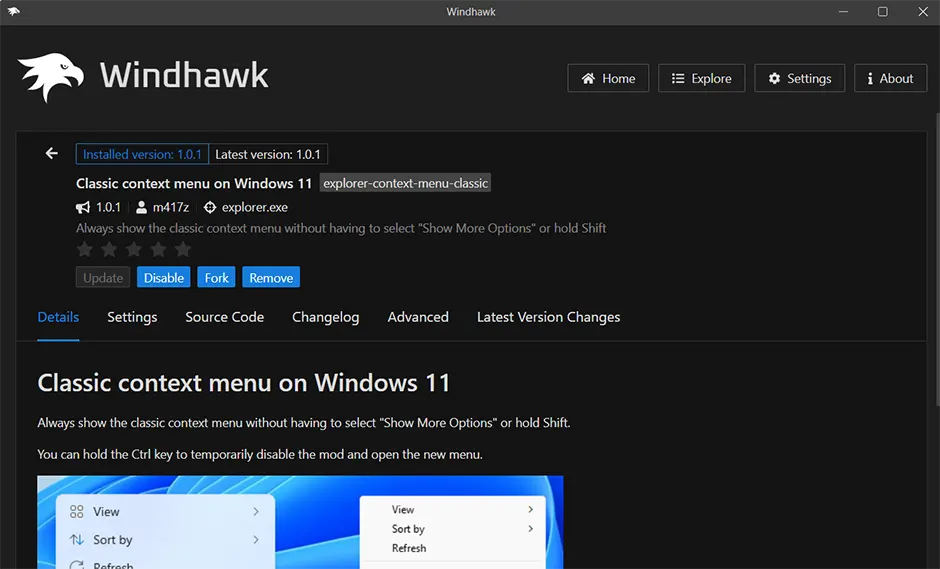Rate the mod one star
940x569 pixels.
(x=85, y=249)
